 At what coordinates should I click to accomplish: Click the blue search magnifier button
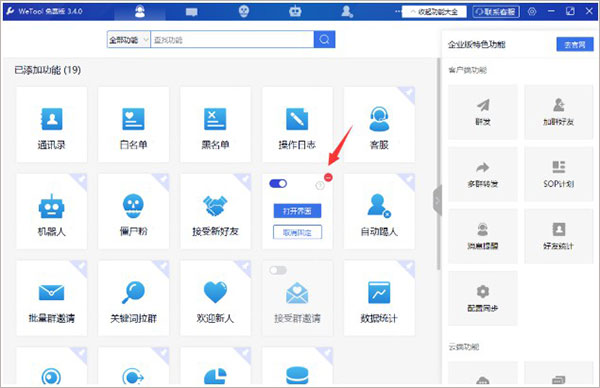[x=324, y=39]
